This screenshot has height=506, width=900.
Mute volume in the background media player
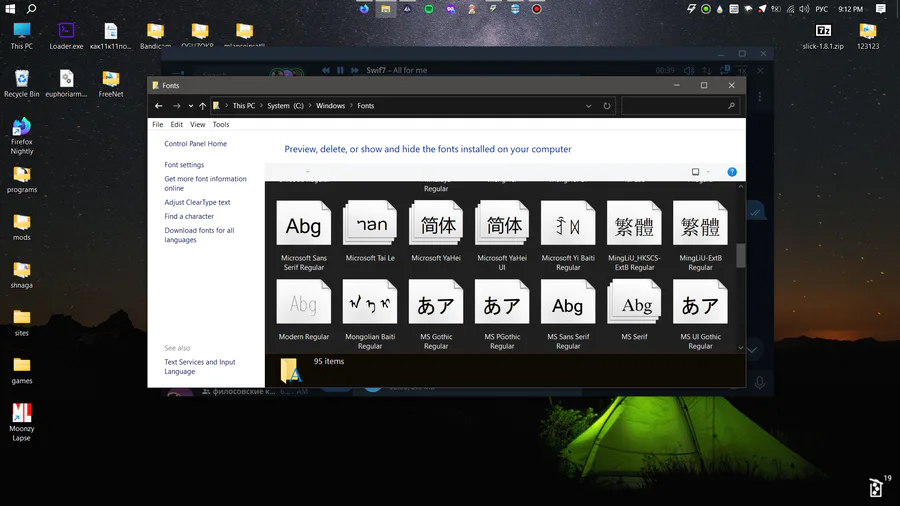(689, 71)
